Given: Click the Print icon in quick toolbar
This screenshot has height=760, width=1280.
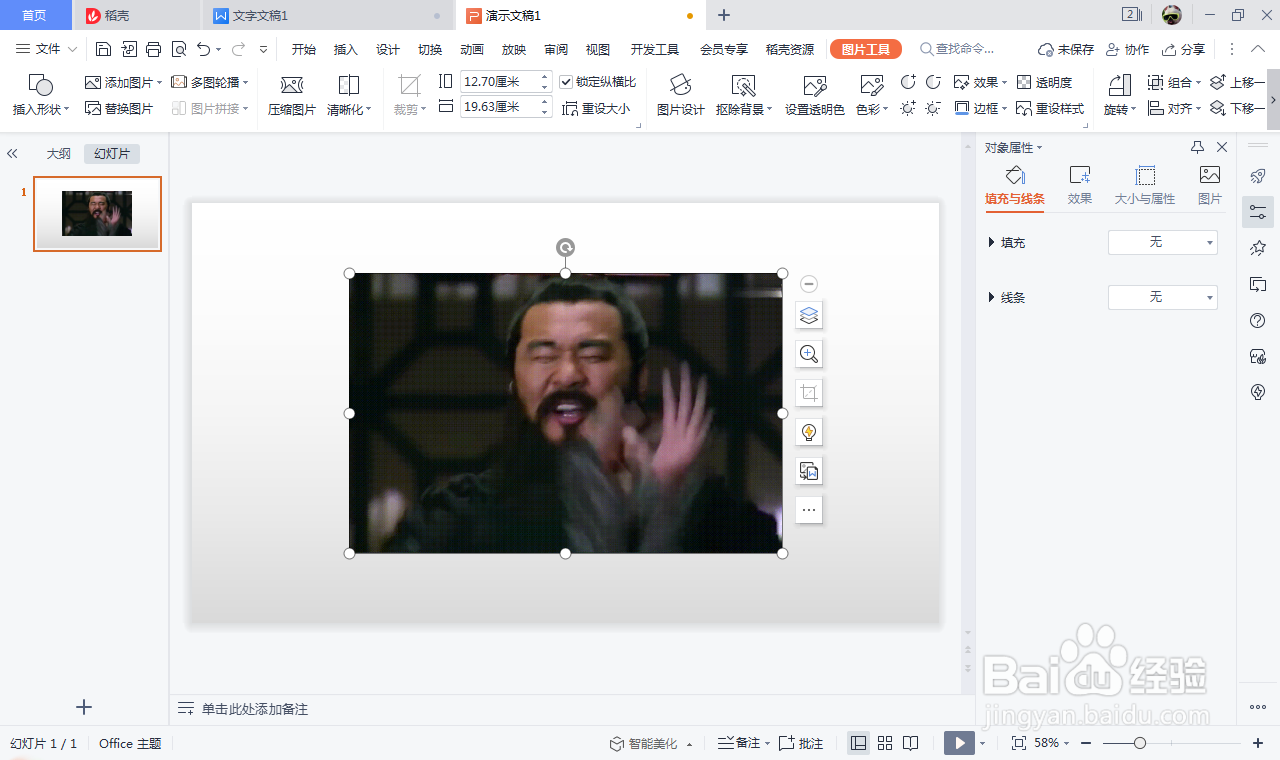Looking at the screenshot, I should [153, 49].
